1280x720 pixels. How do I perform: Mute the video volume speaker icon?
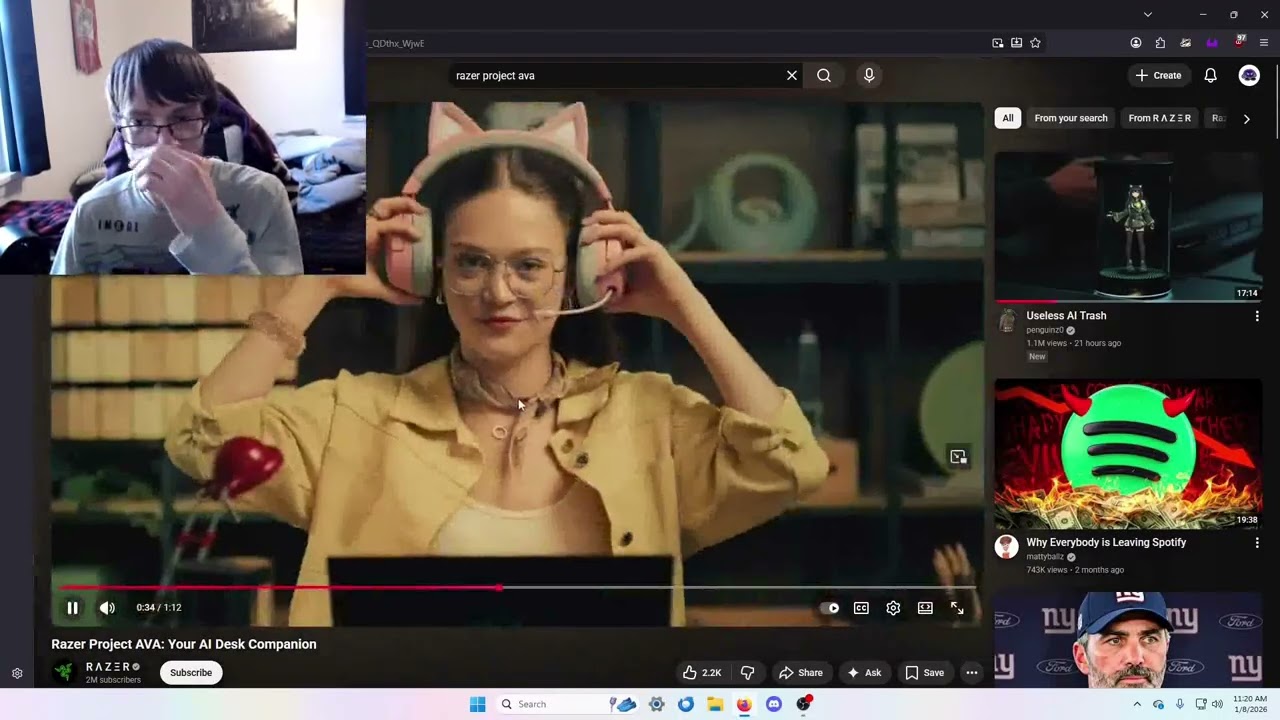pyautogui.click(x=107, y=608)
